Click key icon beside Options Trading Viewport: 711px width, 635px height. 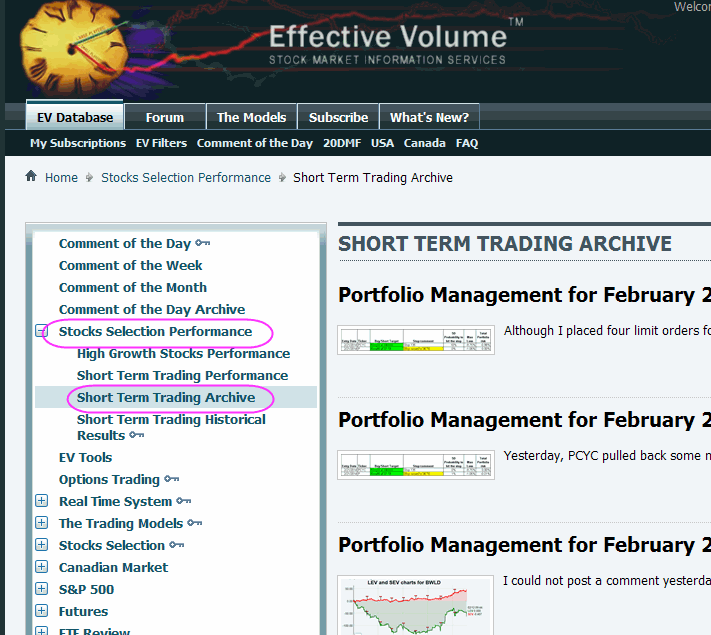click(x=172, y=479)
